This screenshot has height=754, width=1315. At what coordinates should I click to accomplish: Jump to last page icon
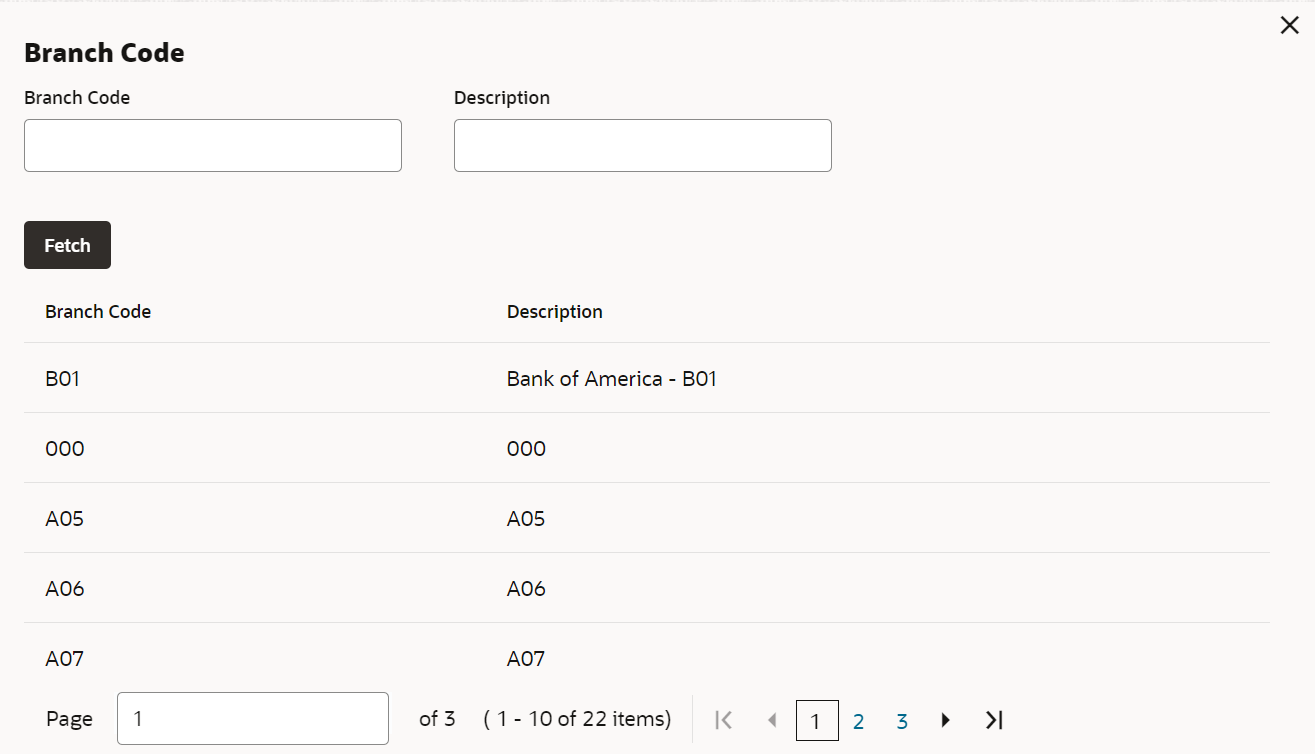click(993, 720)
